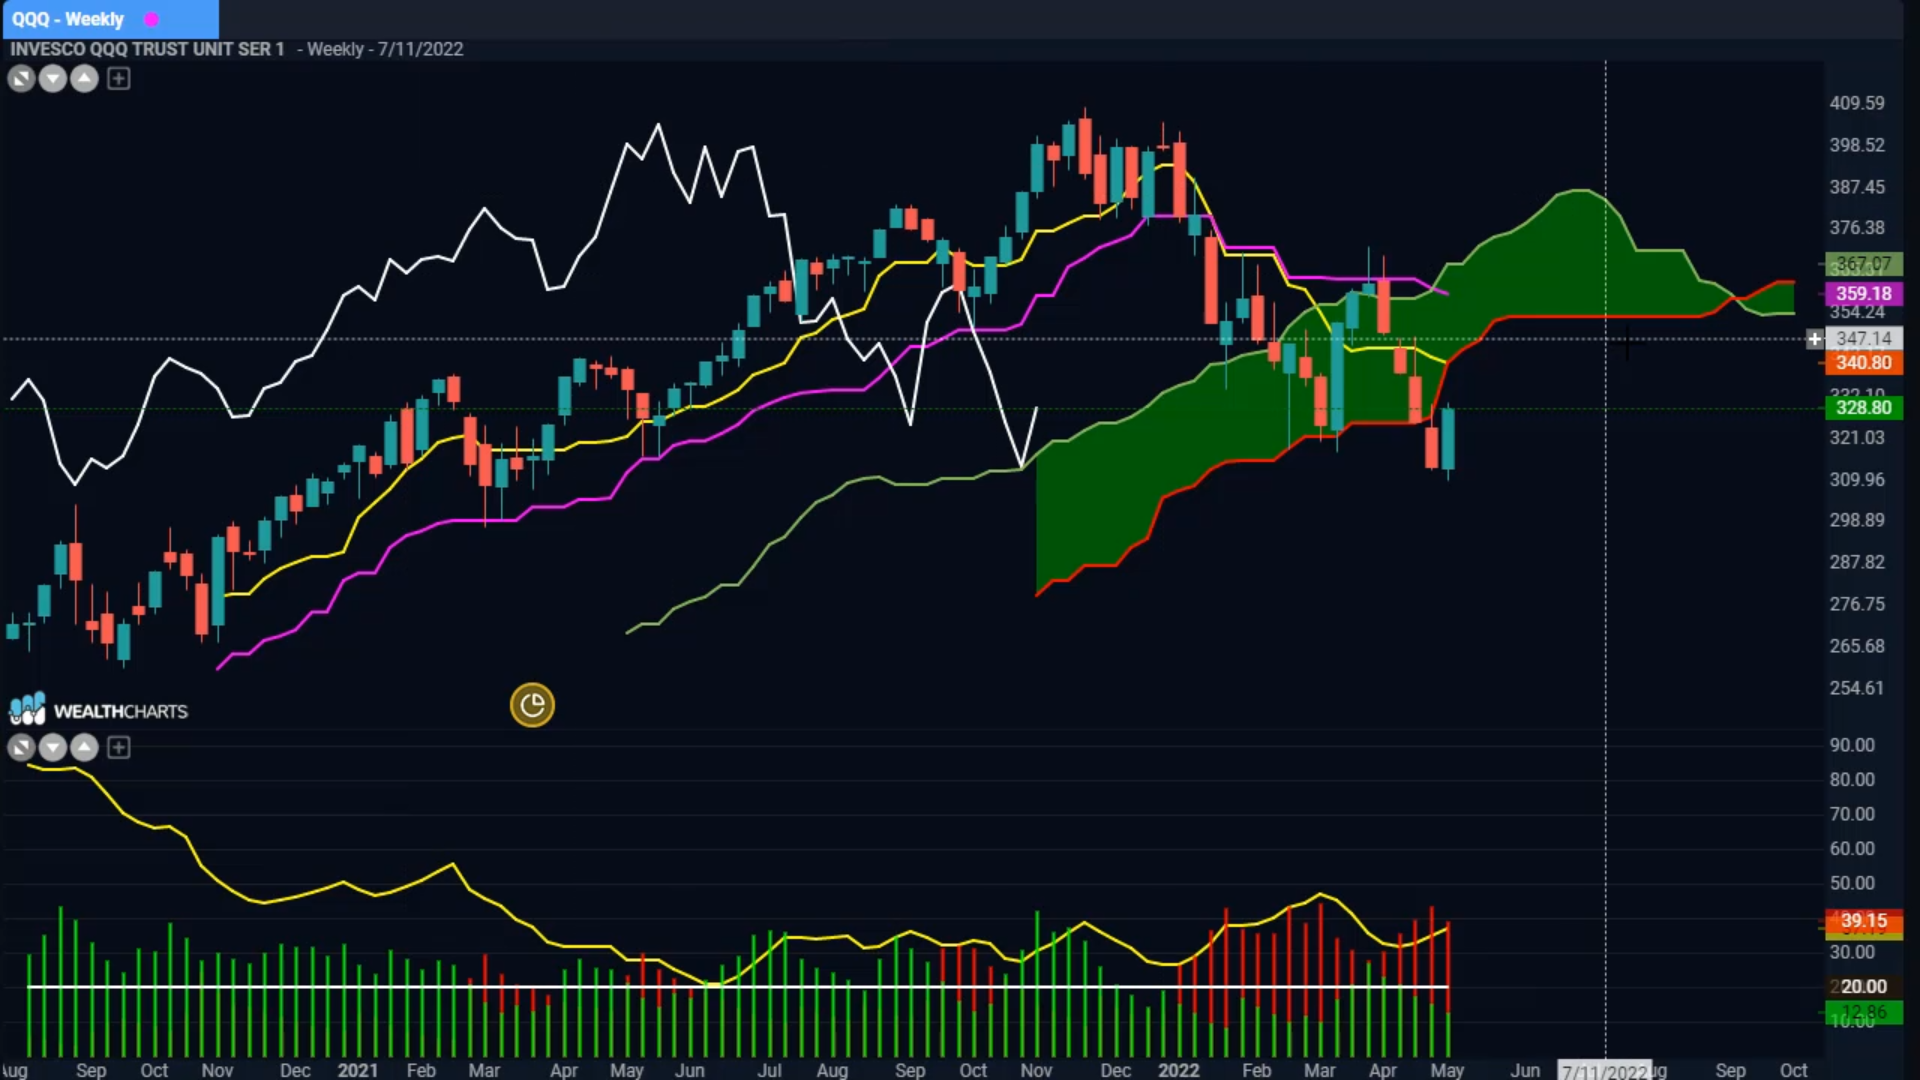
Task: Click the gold pie-chart circle icon
Action: [532, 706]
